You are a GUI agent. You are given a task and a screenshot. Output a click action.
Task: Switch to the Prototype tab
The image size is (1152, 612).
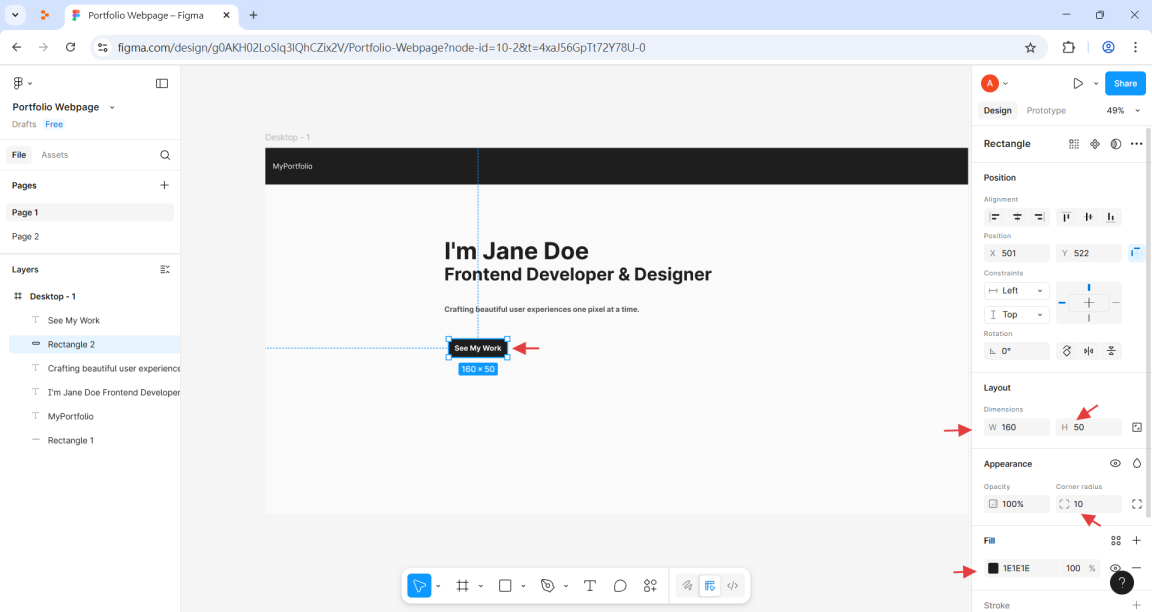[x=1046, y=111]
